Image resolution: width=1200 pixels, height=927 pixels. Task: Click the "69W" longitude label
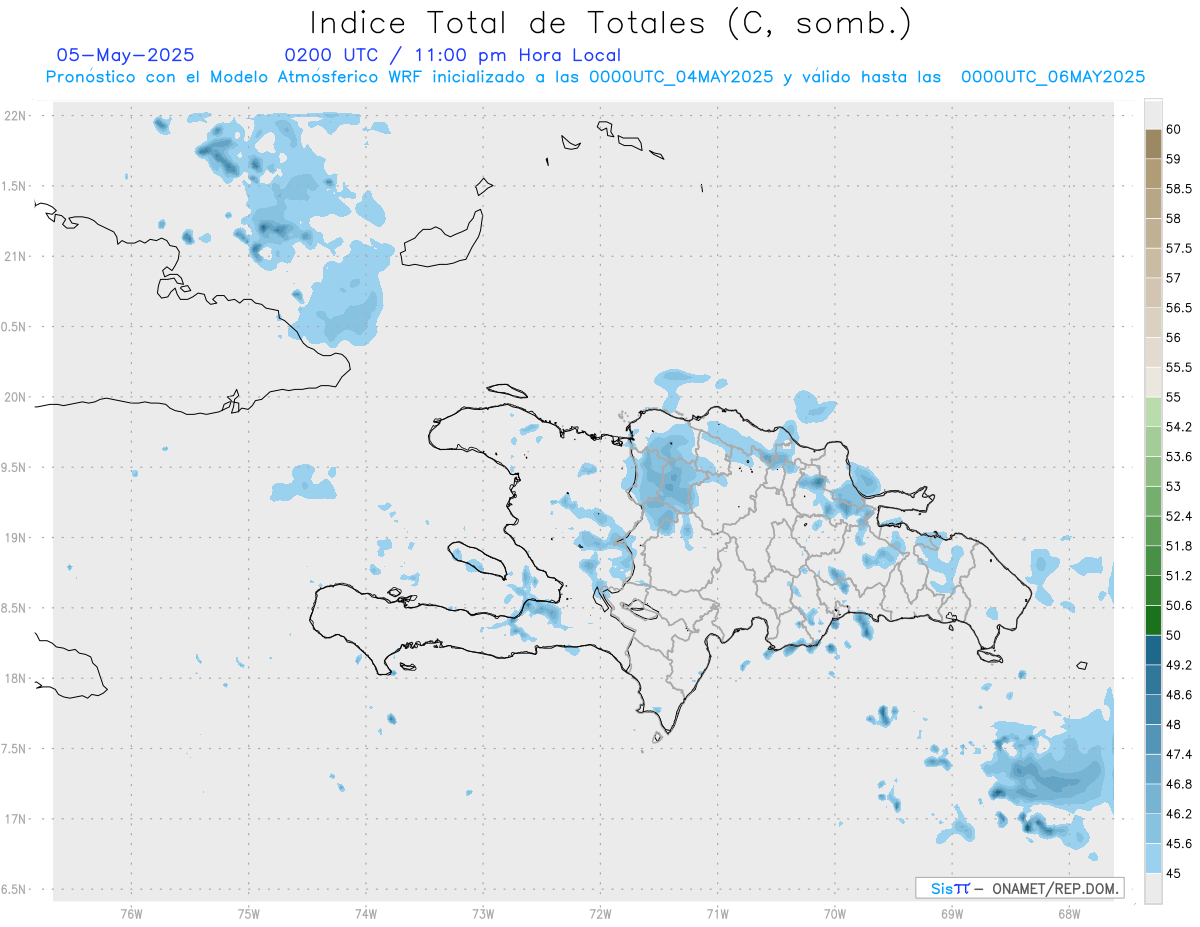pos(951,913)
